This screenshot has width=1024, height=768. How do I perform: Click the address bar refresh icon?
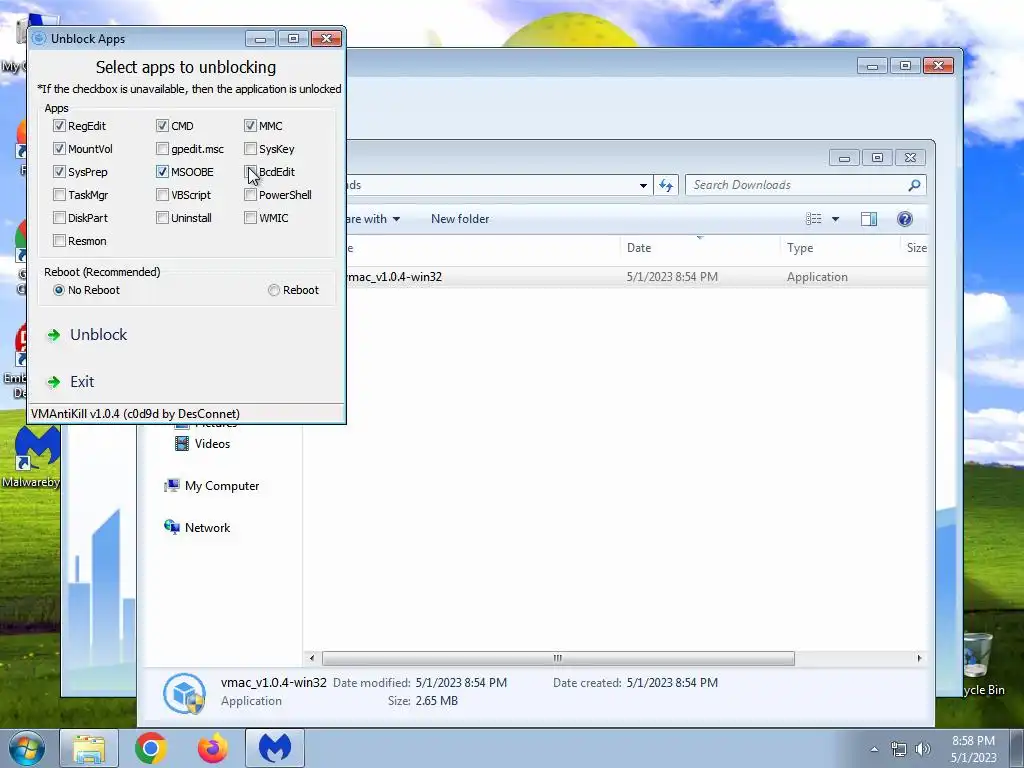tap(666, 185)
